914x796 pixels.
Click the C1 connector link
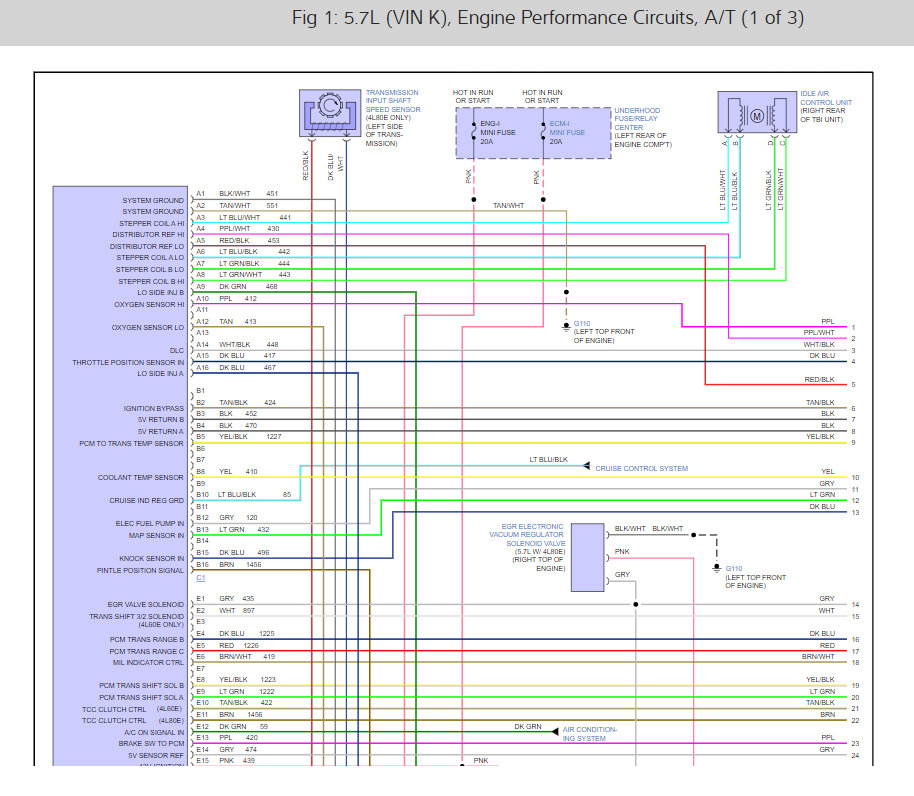pyautogui.click(x=201, y=578)
